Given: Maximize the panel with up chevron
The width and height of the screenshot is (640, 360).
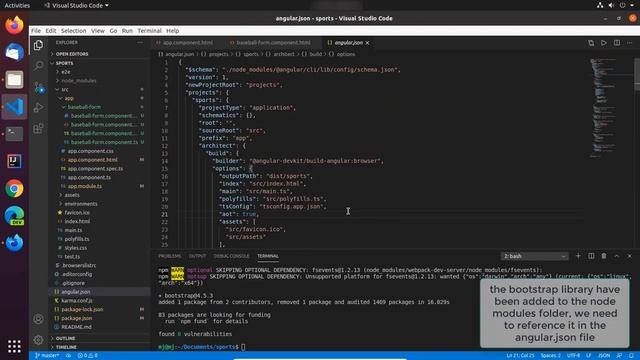Looking at the screenshot, I should click(617, 256).
